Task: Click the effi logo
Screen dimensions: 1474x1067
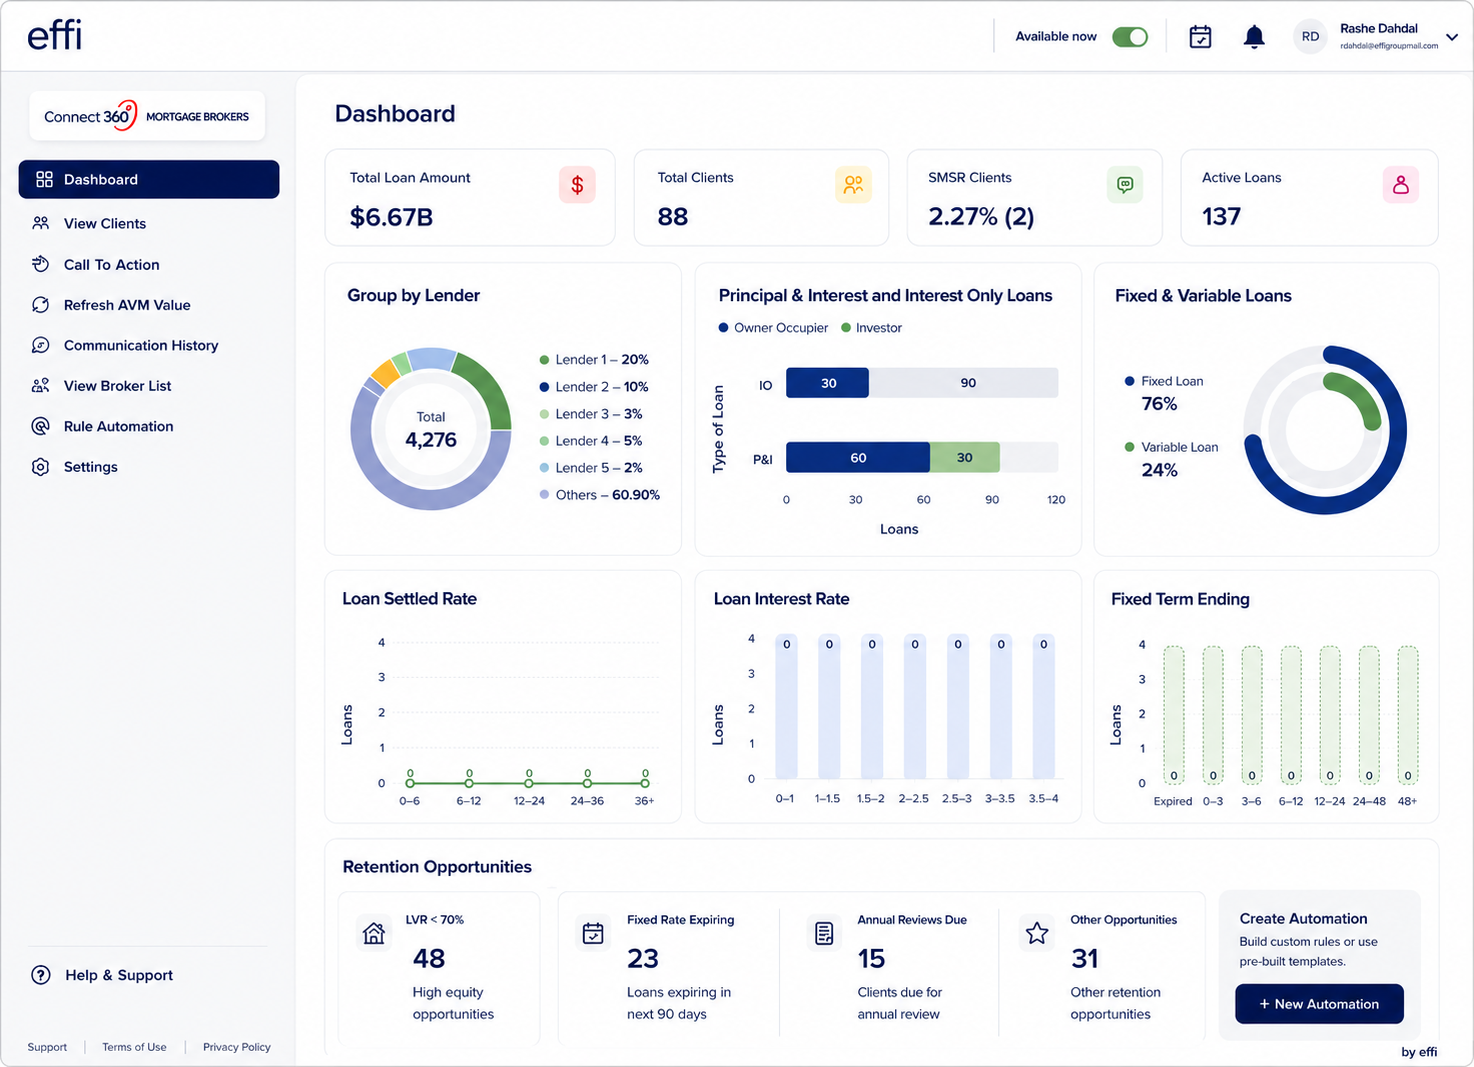Action: point(54,35)
